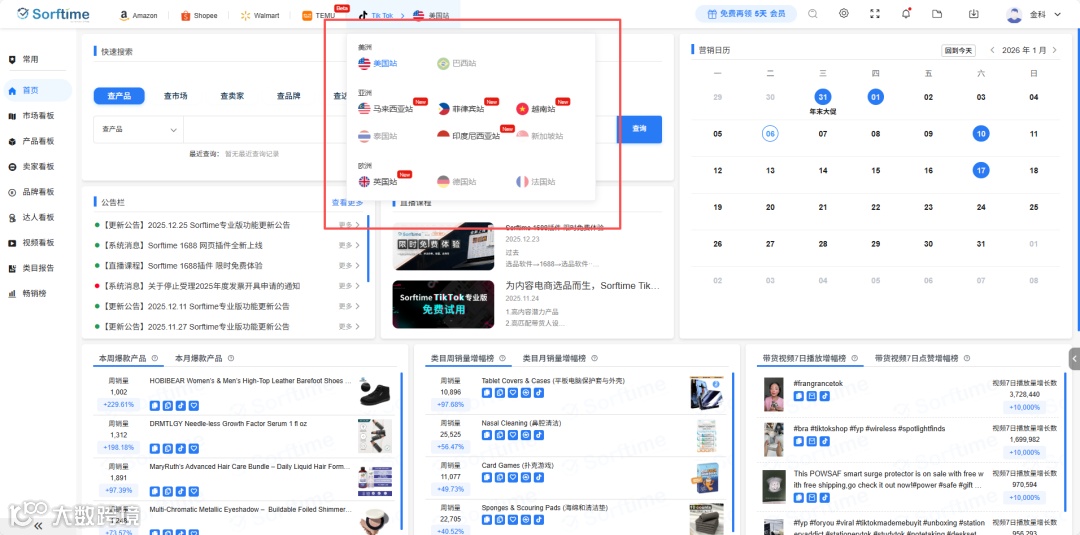Select 英国站 site
Viewport: 1080px width, 535px height.
[x=377, y=182]
